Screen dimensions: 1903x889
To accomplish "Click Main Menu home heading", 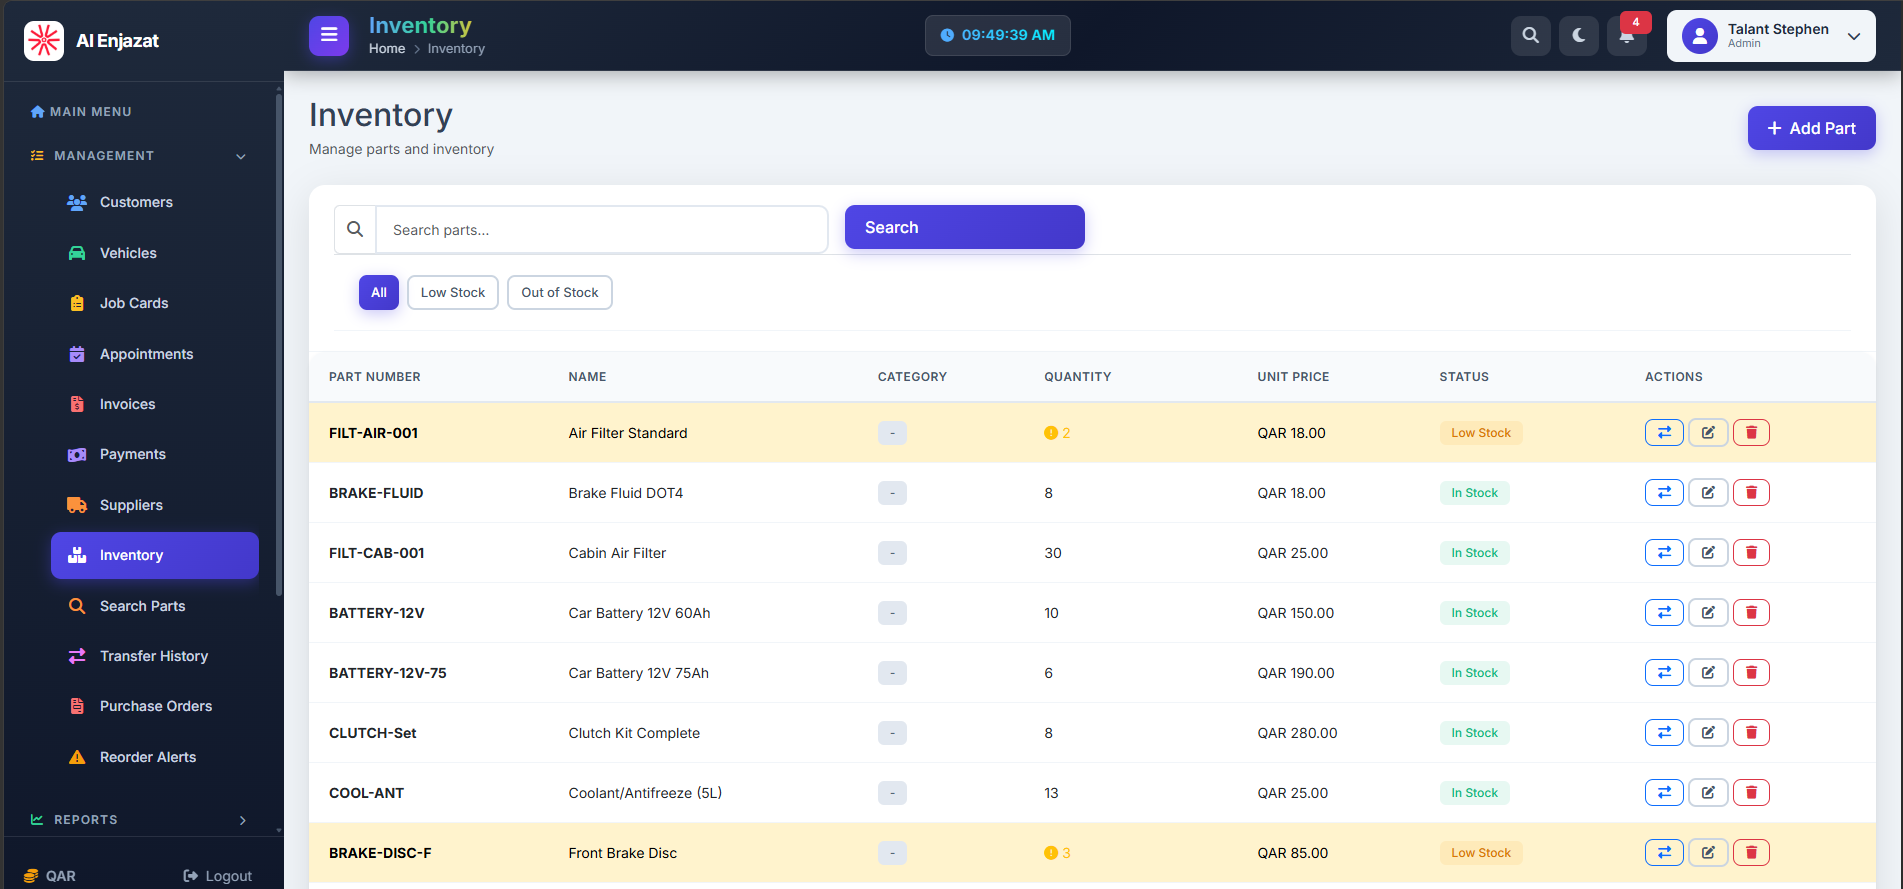I will coord(81,112).
